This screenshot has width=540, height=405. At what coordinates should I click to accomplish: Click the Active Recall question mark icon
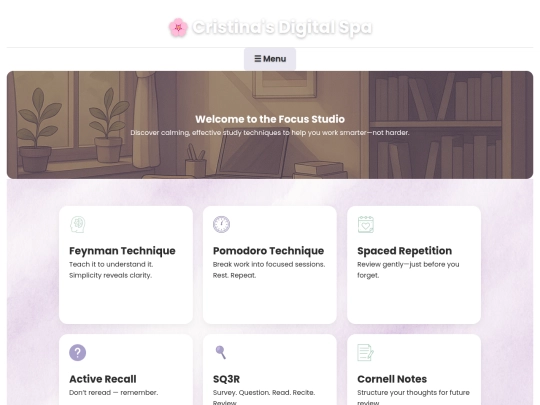[77, 353]
